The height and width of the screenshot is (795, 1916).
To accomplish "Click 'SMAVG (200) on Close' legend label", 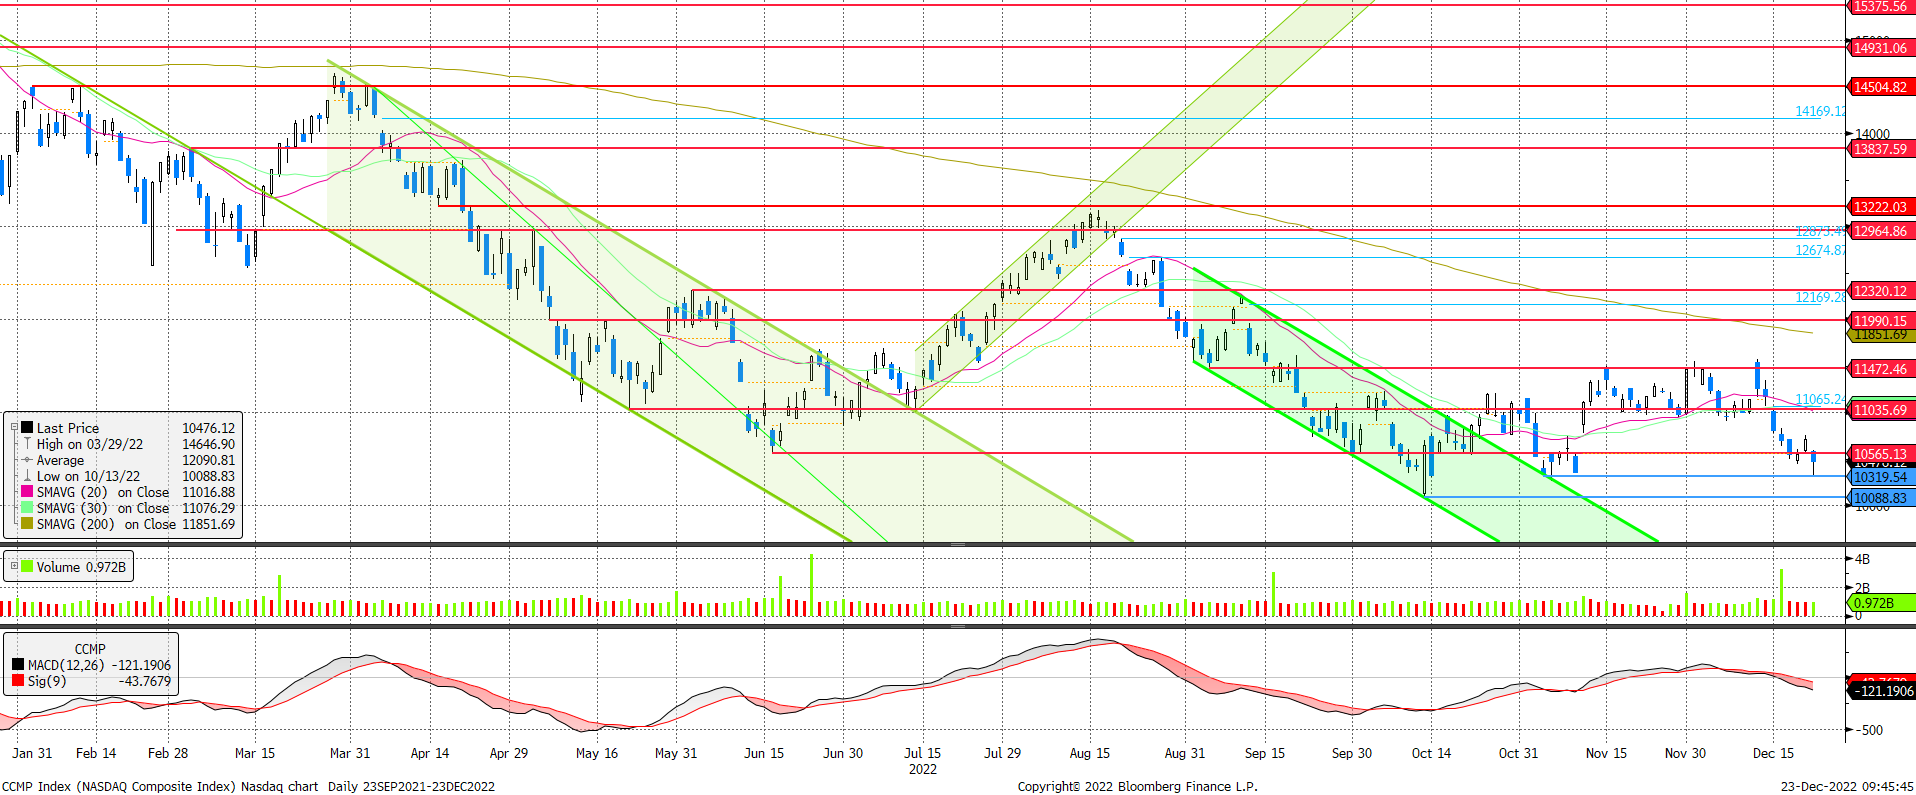I will coord(106,524).
